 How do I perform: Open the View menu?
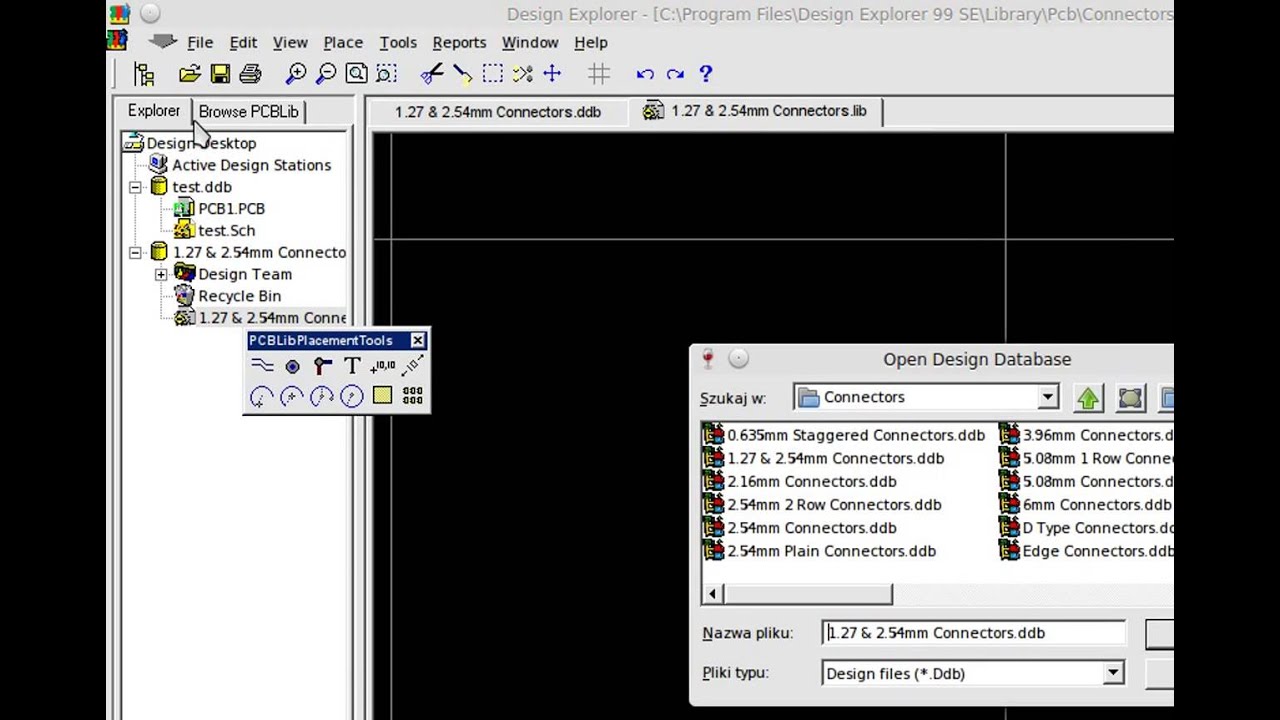[x=290, y=42]
